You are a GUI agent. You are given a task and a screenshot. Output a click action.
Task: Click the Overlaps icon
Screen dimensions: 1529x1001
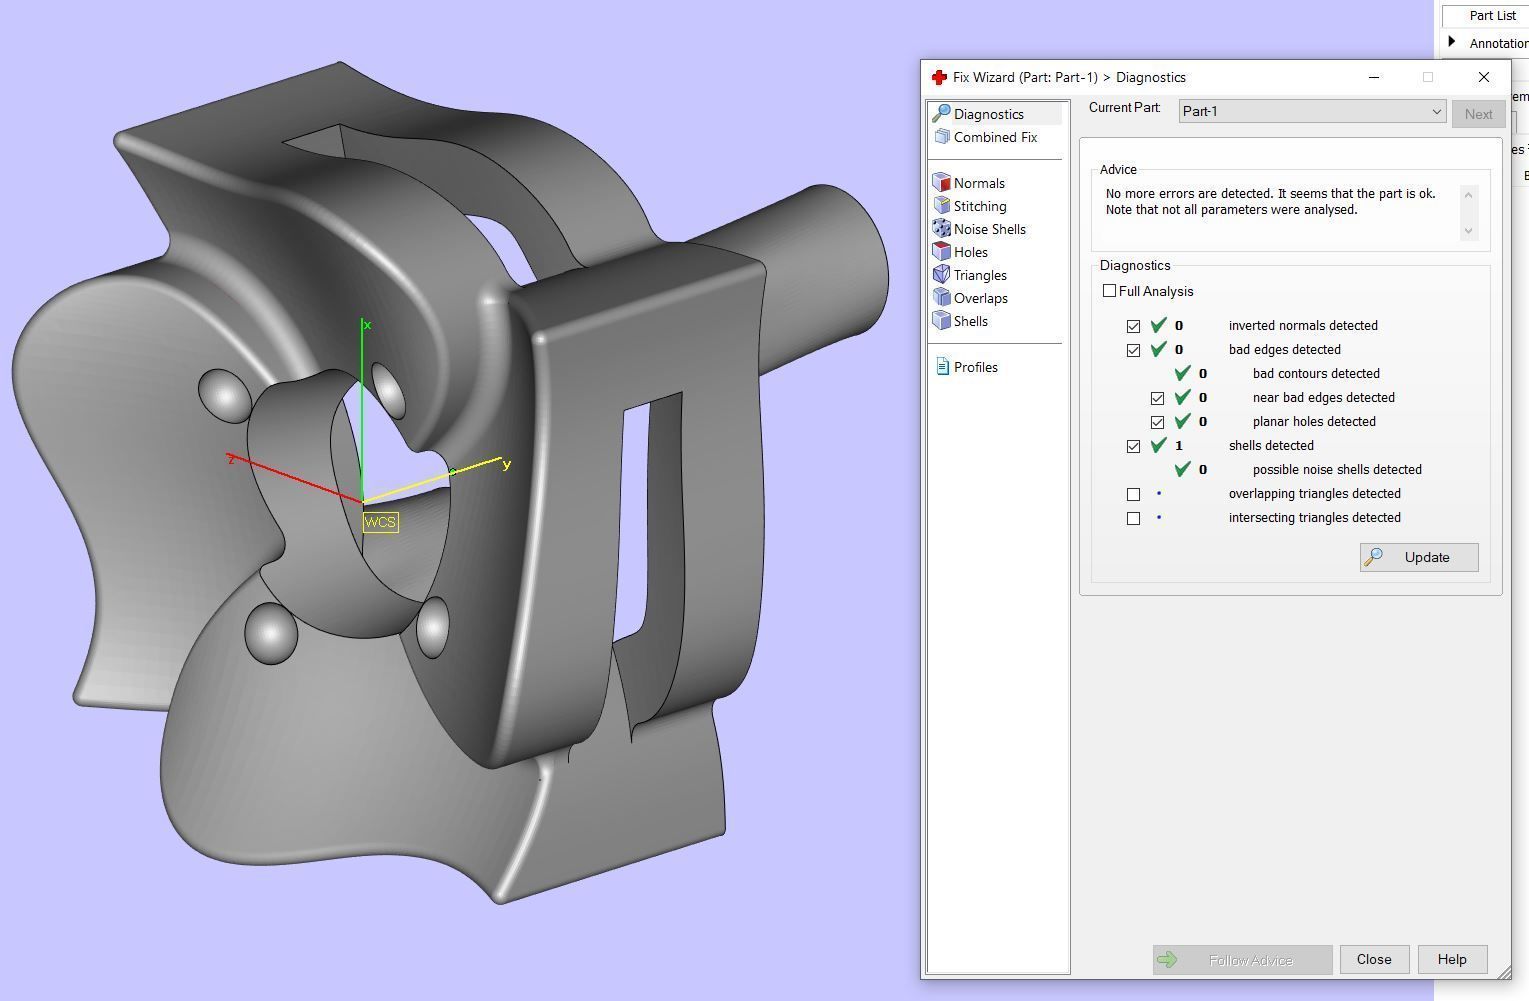pos(941,298)
